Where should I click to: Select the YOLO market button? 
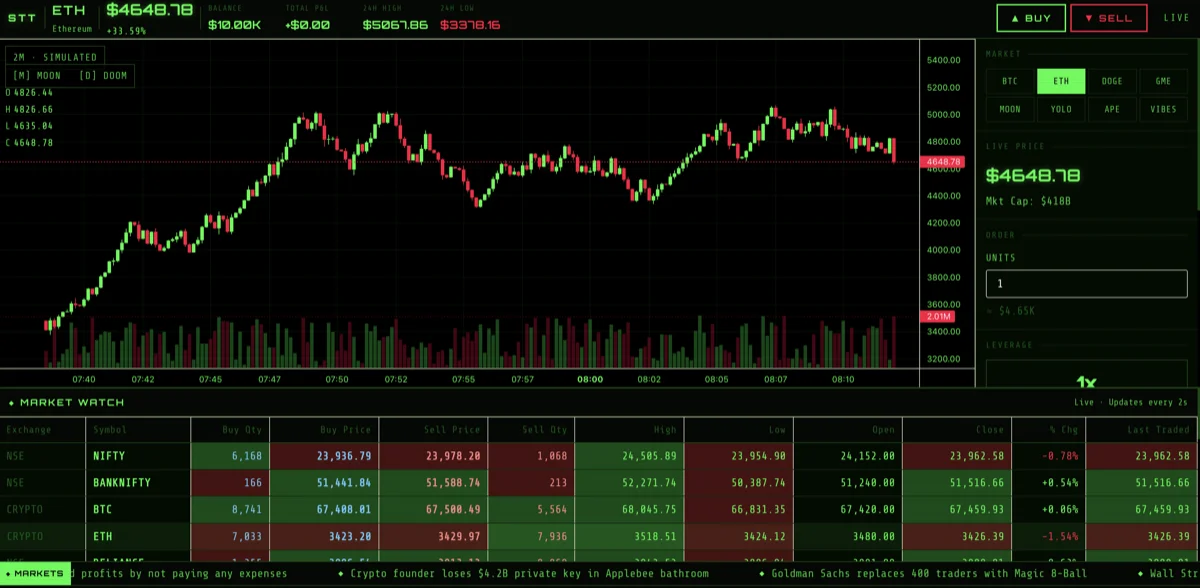coord(1061,109)
